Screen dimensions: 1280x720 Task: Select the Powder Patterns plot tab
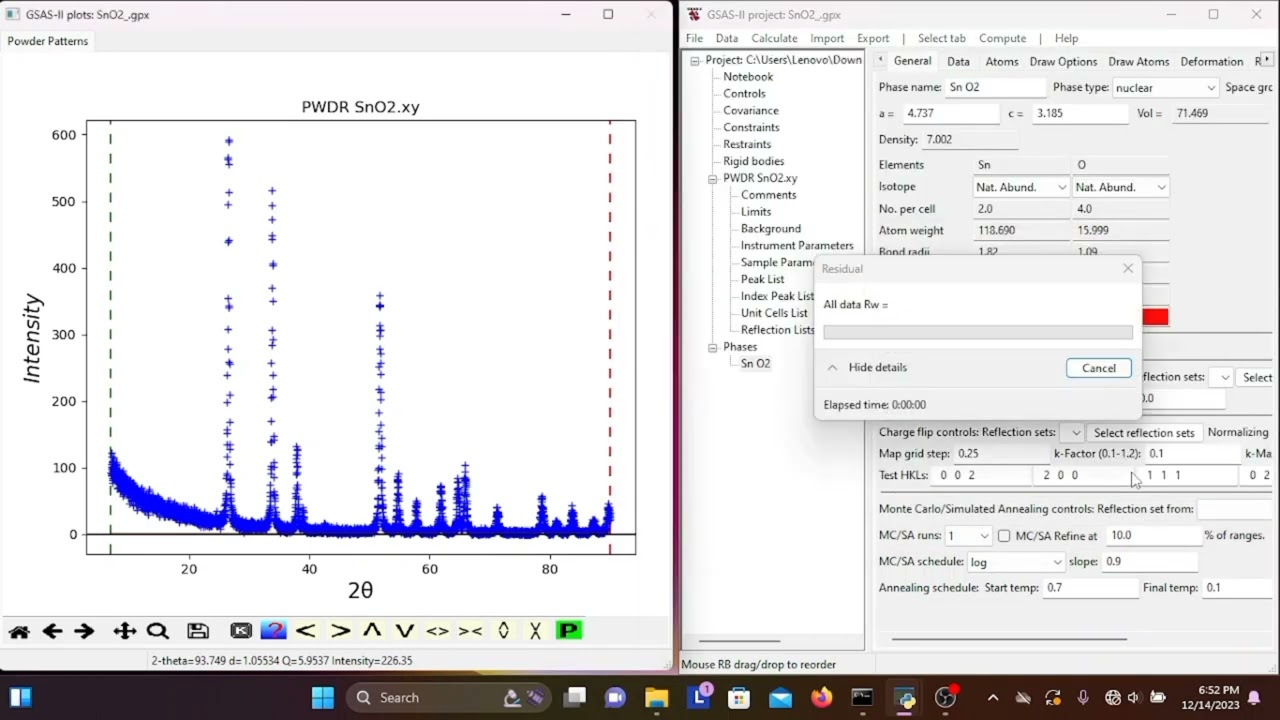tap(48, 41)
